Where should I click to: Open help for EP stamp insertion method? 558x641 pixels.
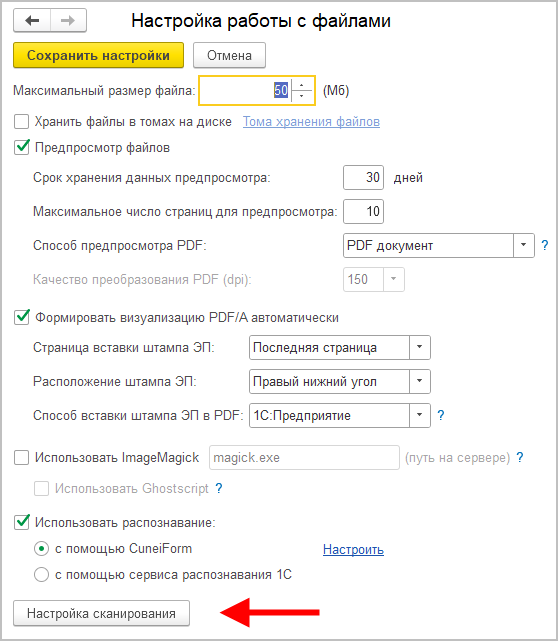pyautogui.click(x=440, y=415)
